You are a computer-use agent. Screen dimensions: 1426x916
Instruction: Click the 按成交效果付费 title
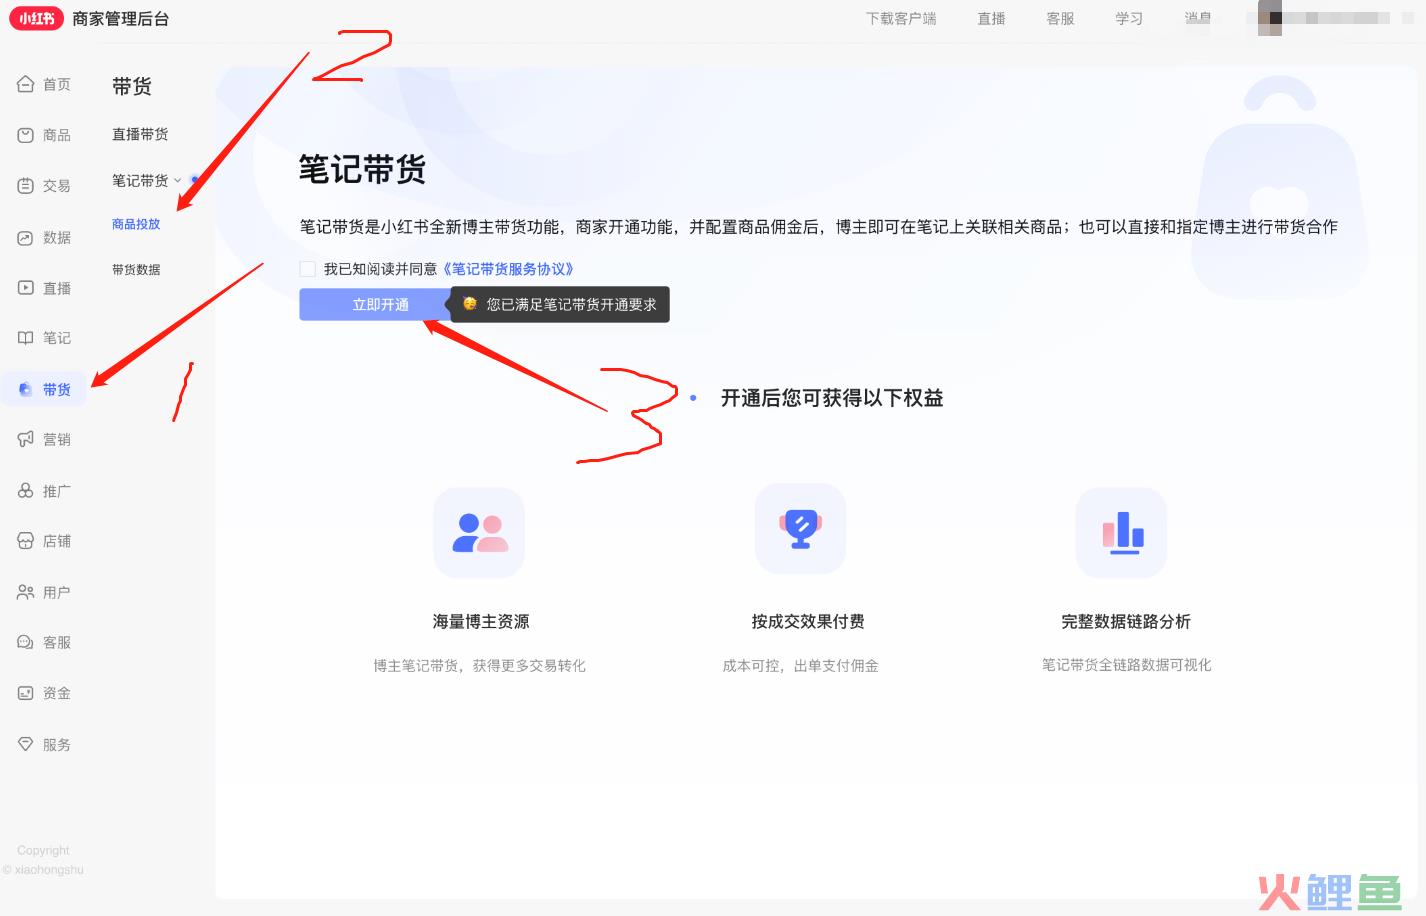click(808, 621)
